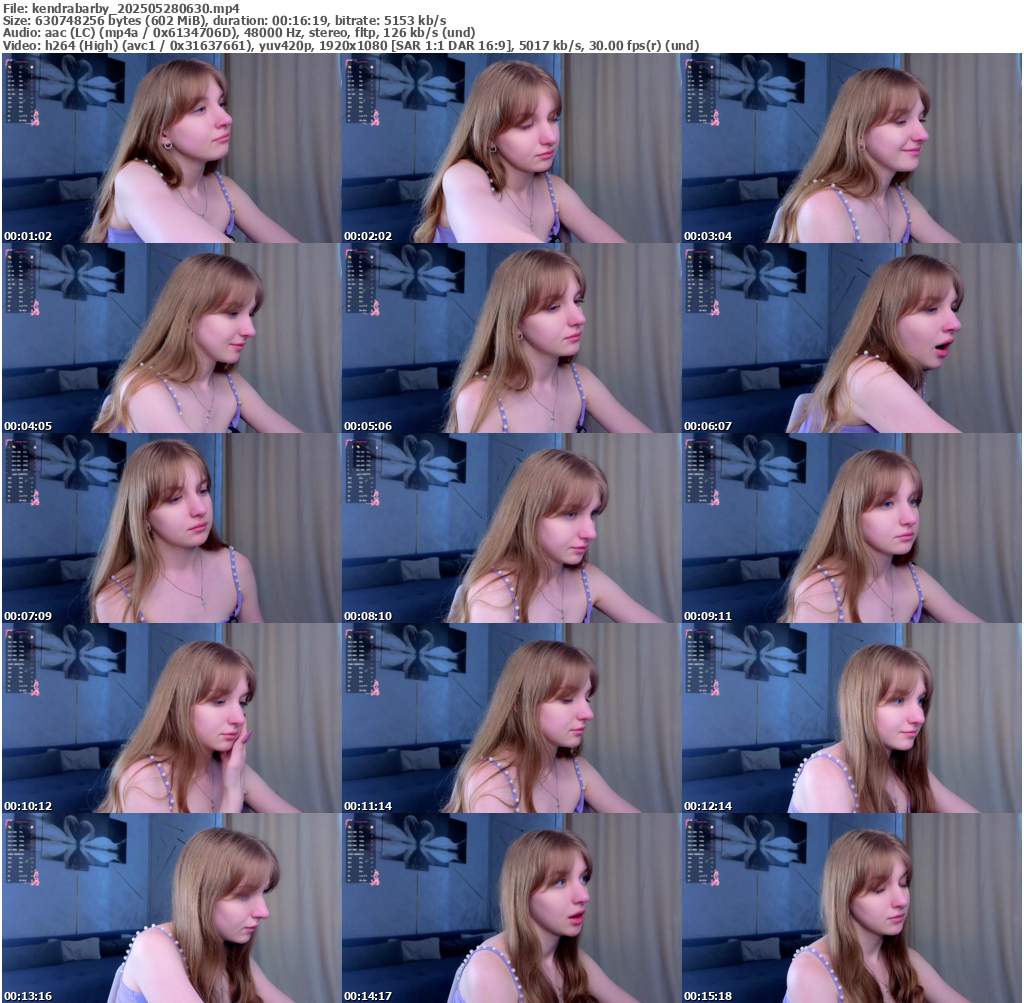View the frame at 00:07:09
The image size is (1024, 1003).
[171, 528]
